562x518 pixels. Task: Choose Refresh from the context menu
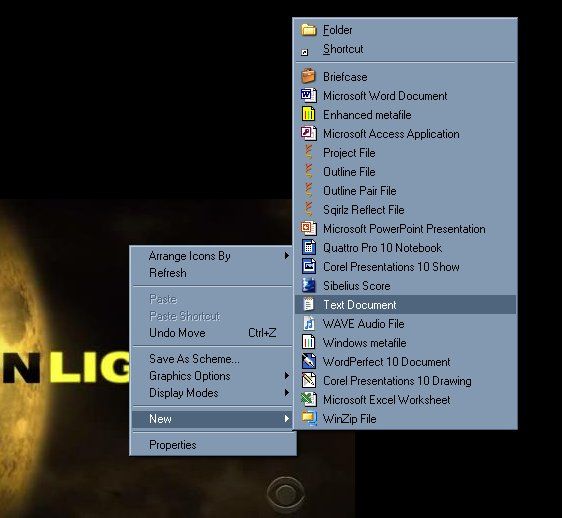pyautogui.click(x=168, y=273)
